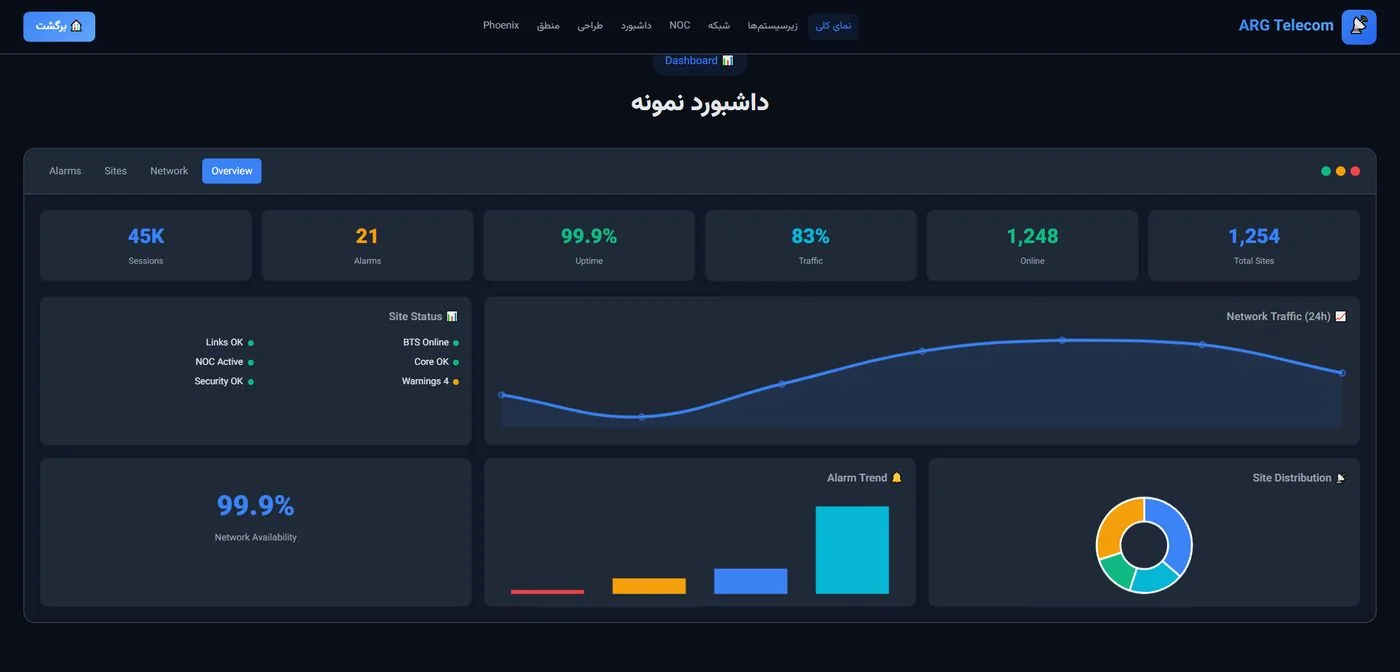The height and width of the screenshot is (672, 1400).
Task: Select داشبورد in the top navigation
Action: pos(636,26)
